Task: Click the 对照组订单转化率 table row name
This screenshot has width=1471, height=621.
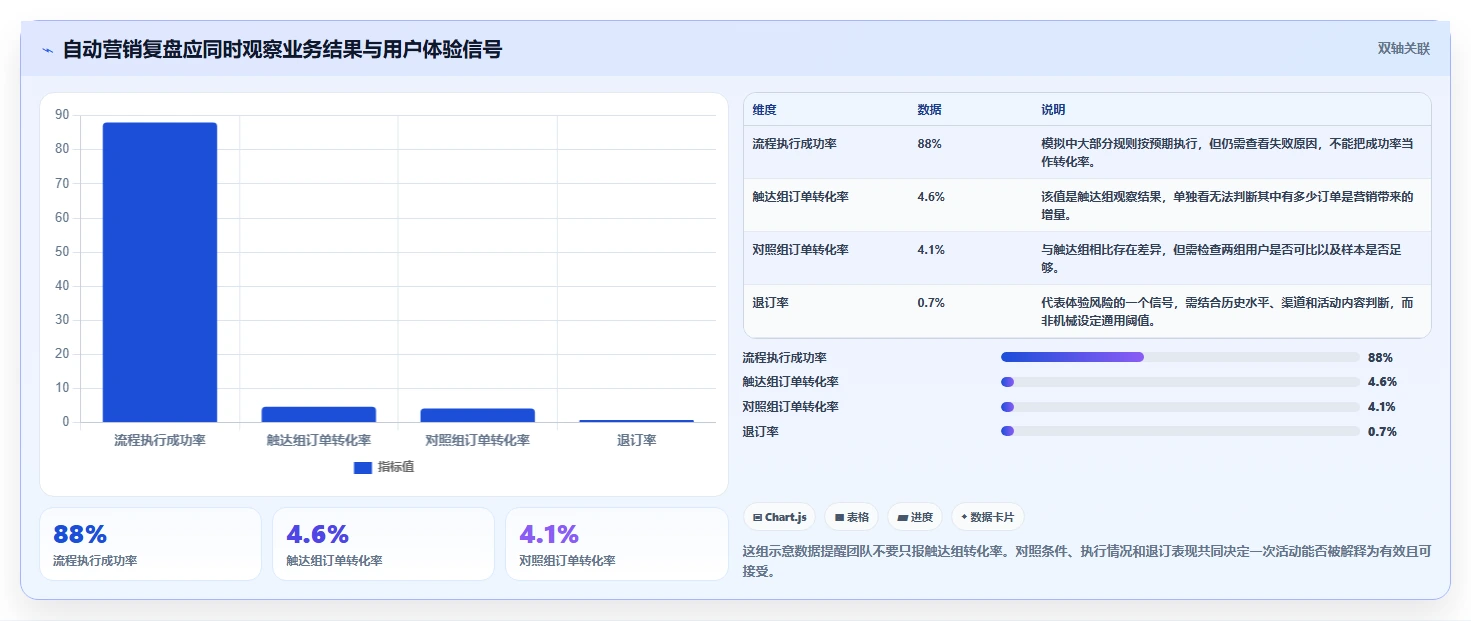Action: pos(801,249)
